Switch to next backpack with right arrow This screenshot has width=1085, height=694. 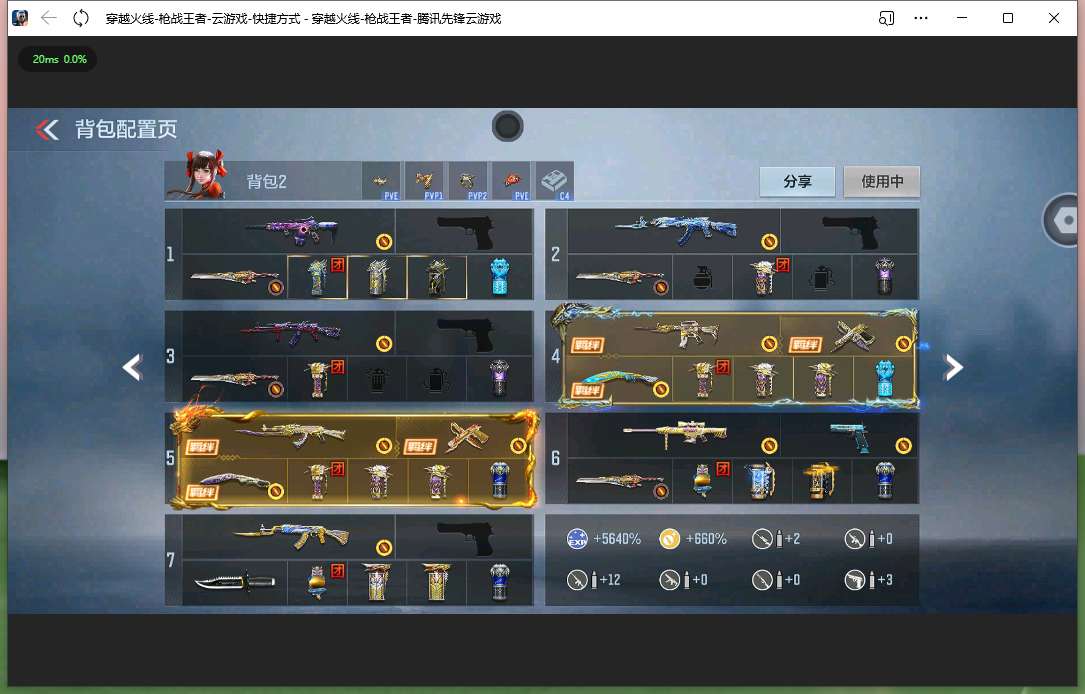(x=954, y=367)
